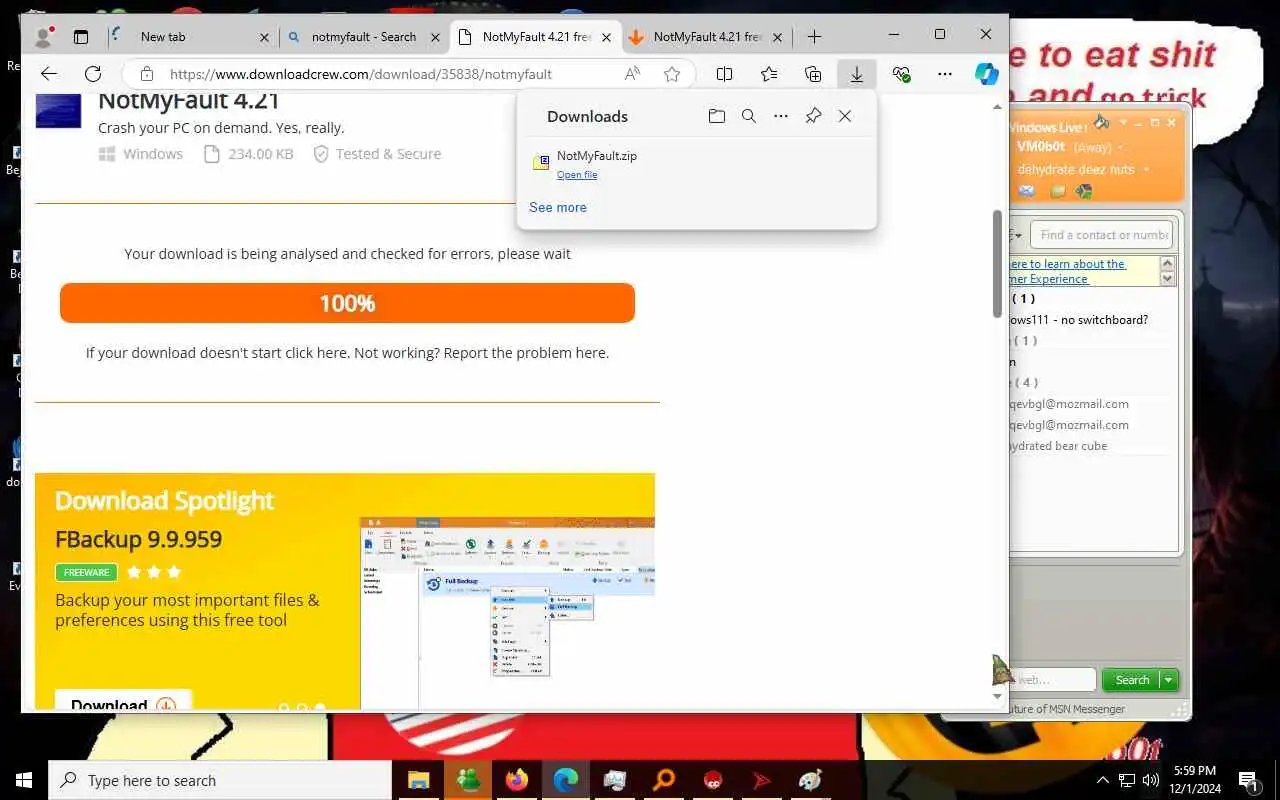Viewport: 1280px width, 800px height.
Task: Open File Explorer from the taskbar
Action: click(418, 780)
